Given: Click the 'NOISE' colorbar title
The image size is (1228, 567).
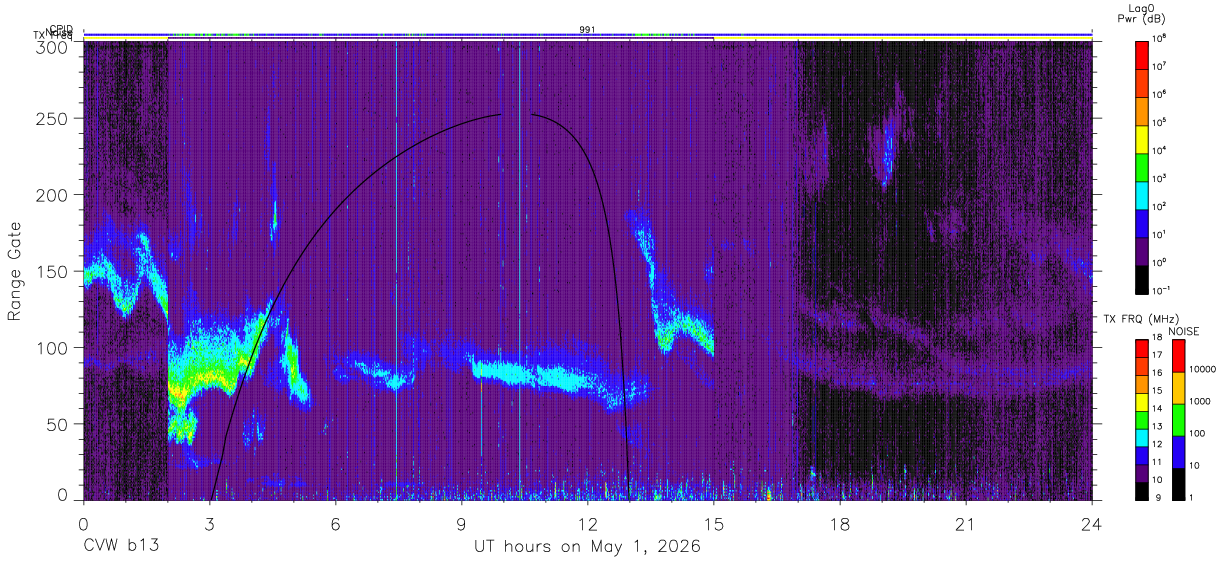Looking at the screenshot, I should click(x=1184, y=331).
